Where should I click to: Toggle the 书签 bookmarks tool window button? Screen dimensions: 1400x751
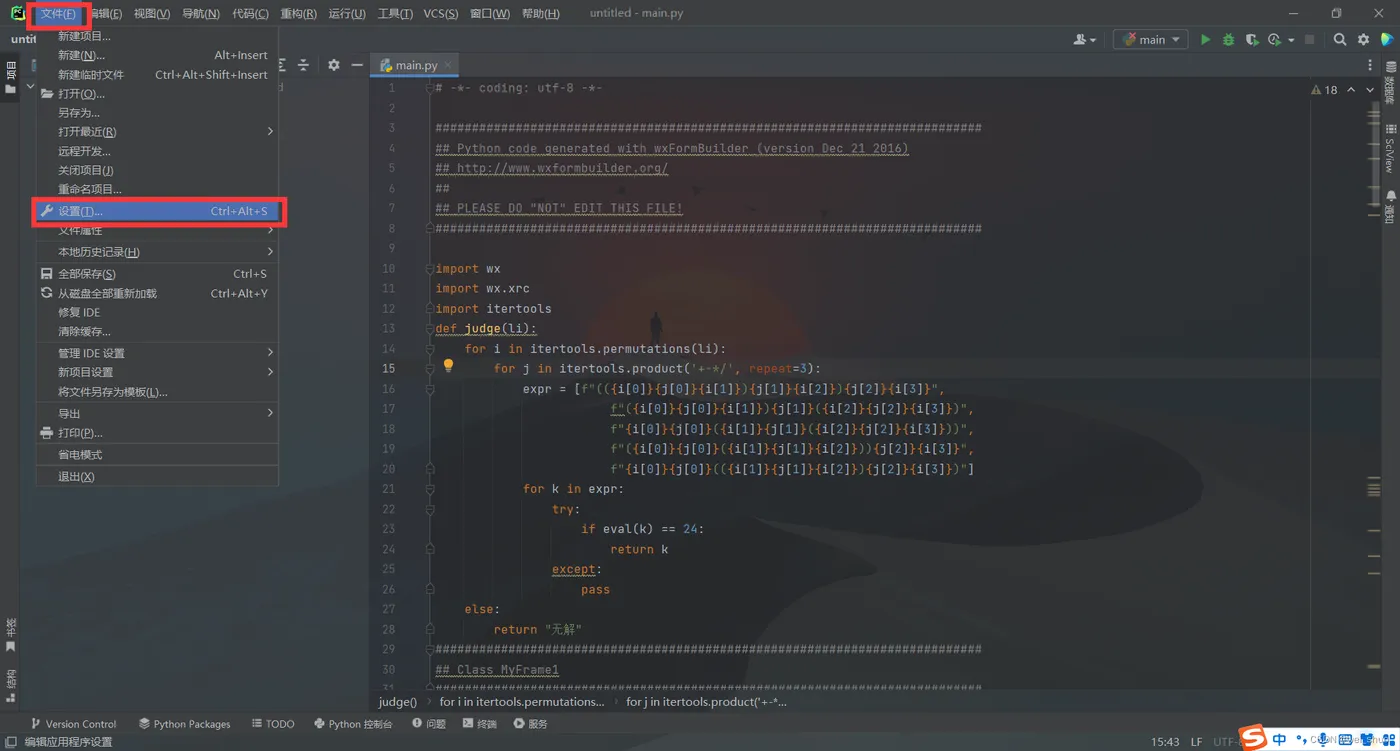[10, 635]
